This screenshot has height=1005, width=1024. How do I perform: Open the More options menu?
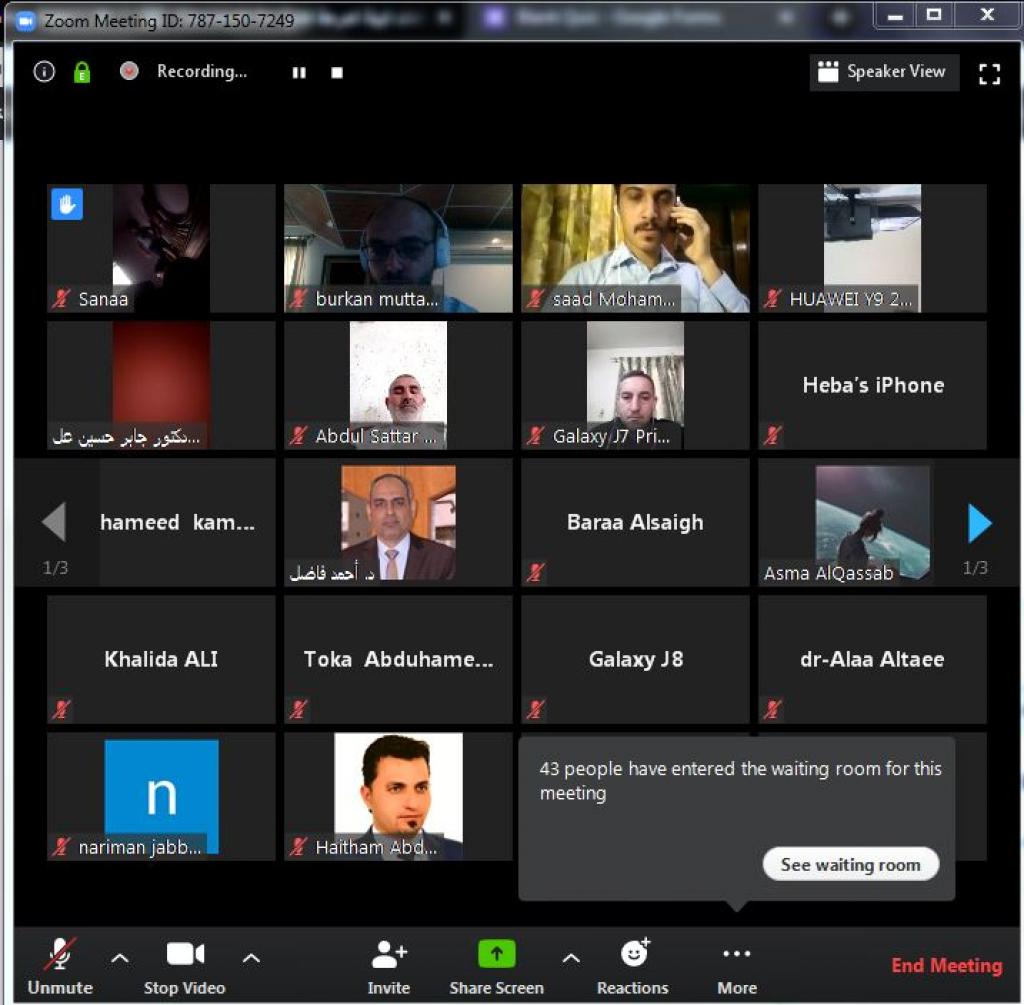(736, 955)
